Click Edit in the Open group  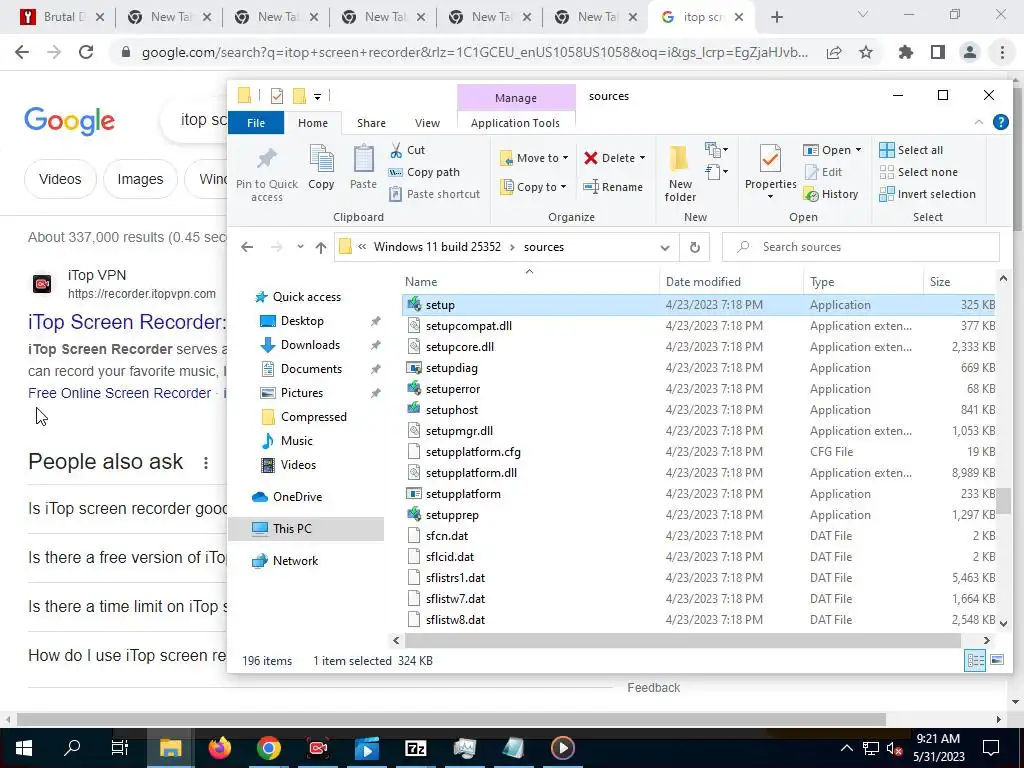click(824, 172)
